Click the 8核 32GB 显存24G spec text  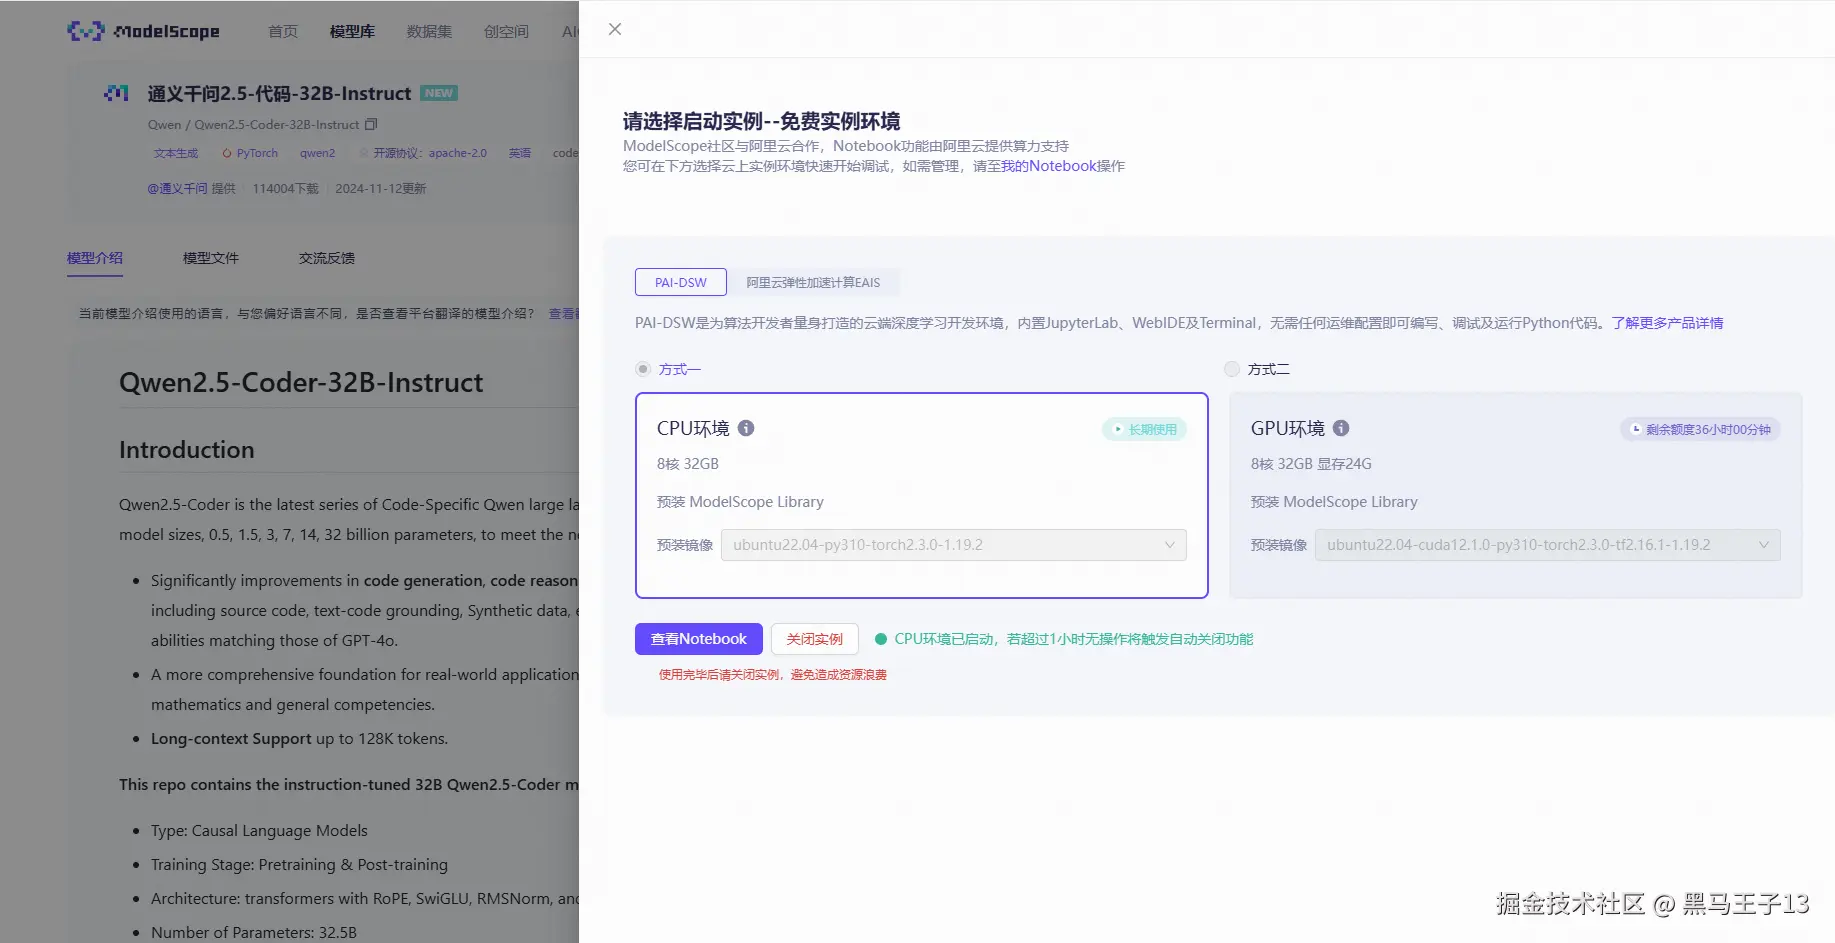click(x=1311, y=464)
